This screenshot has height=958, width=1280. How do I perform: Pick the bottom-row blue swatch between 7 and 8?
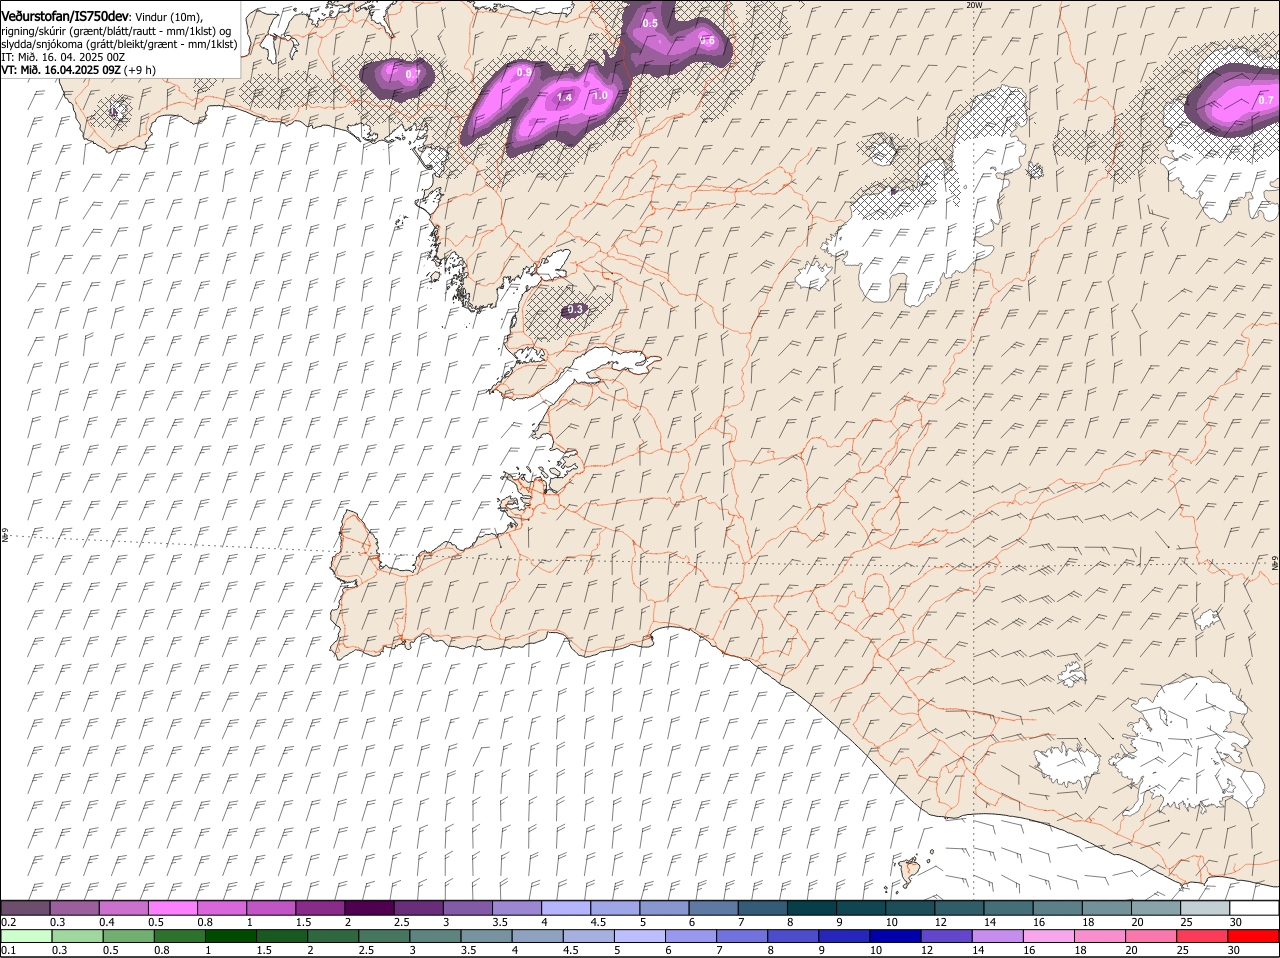(742, 936)
